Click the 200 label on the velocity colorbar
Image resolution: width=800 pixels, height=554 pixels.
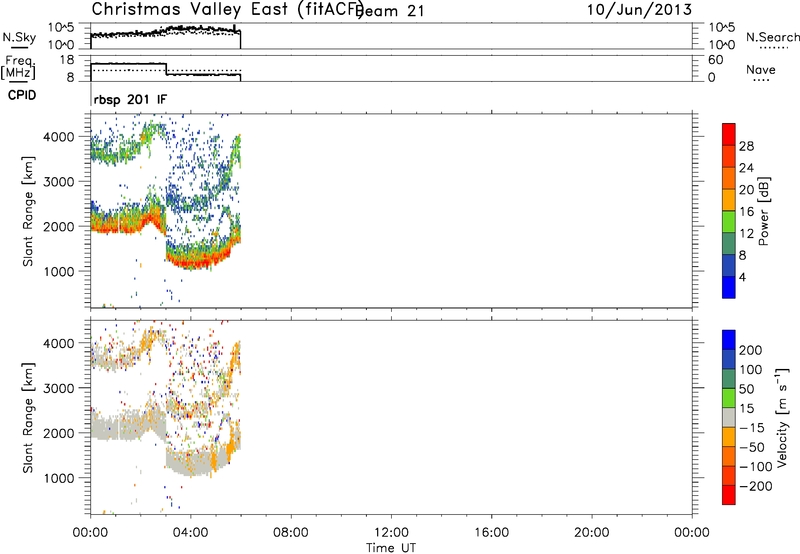tap(751, 350)
